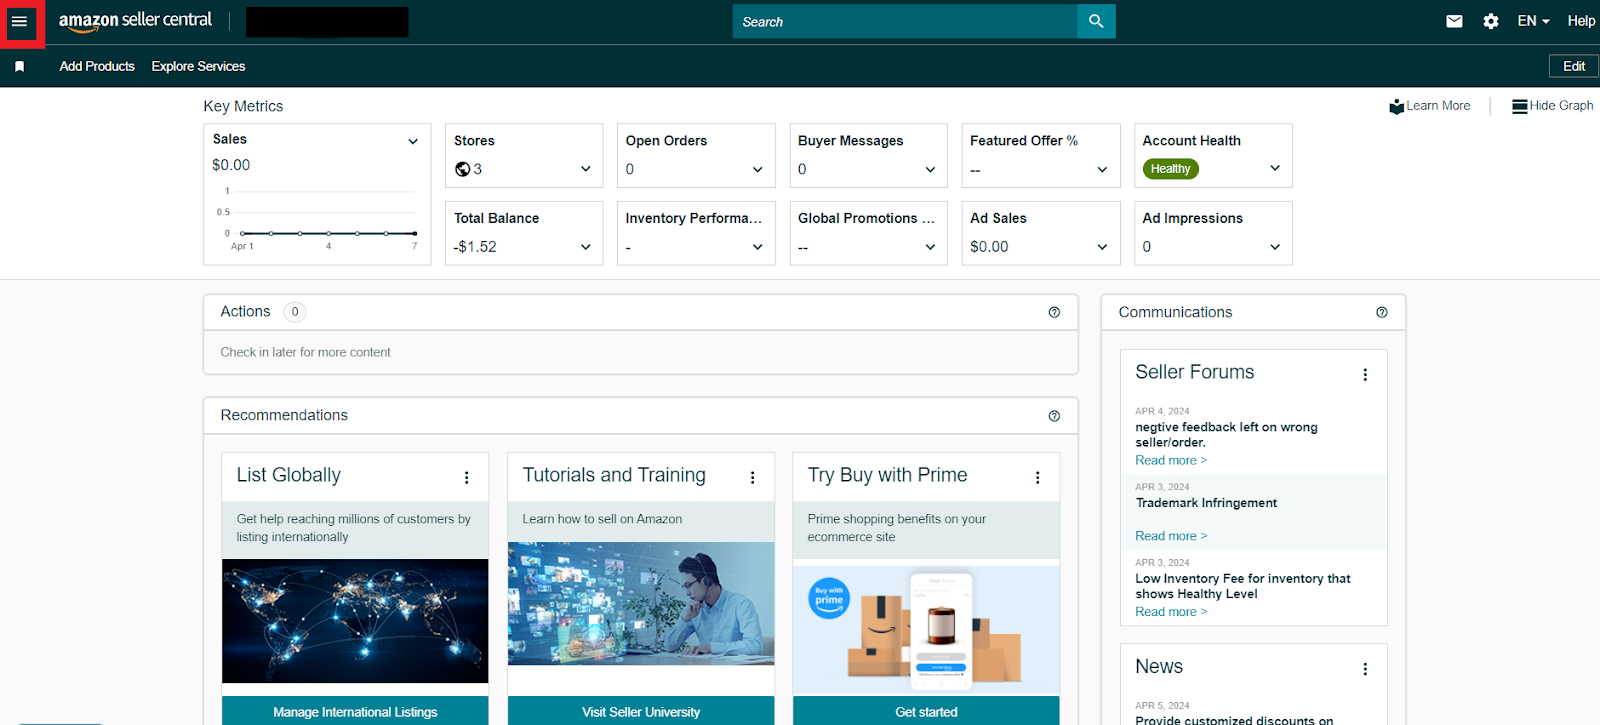1600x725 pixels.
Task: Click Get started for Buy with Prime
Action: point(926,711)
